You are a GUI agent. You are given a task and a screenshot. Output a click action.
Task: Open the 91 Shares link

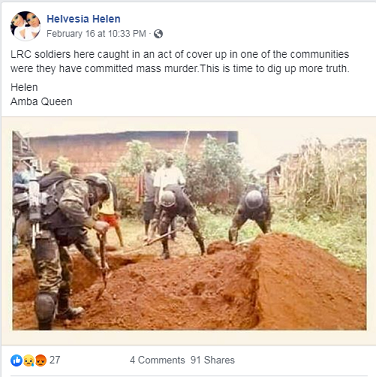click(213, 360)
